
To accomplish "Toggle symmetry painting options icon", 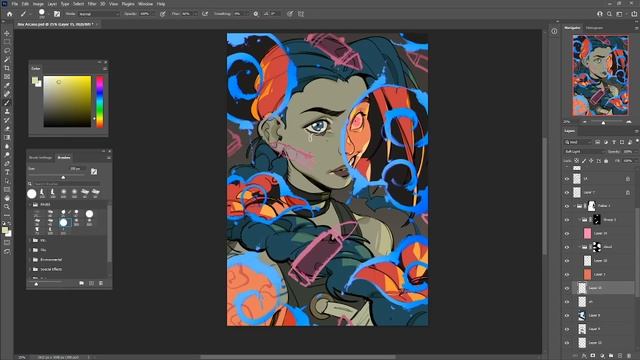I will tap(301, 14).
